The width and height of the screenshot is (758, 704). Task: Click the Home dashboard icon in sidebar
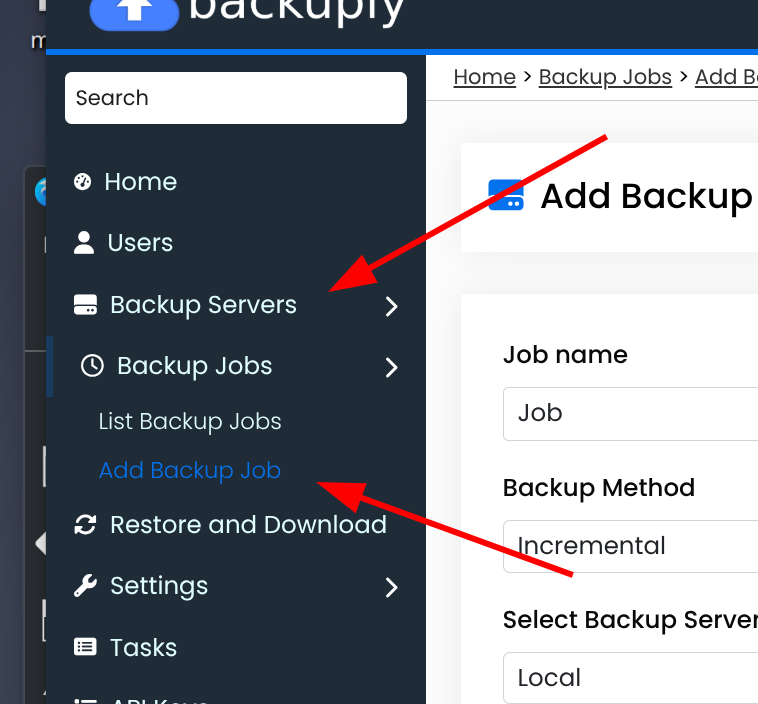(83, 182)
